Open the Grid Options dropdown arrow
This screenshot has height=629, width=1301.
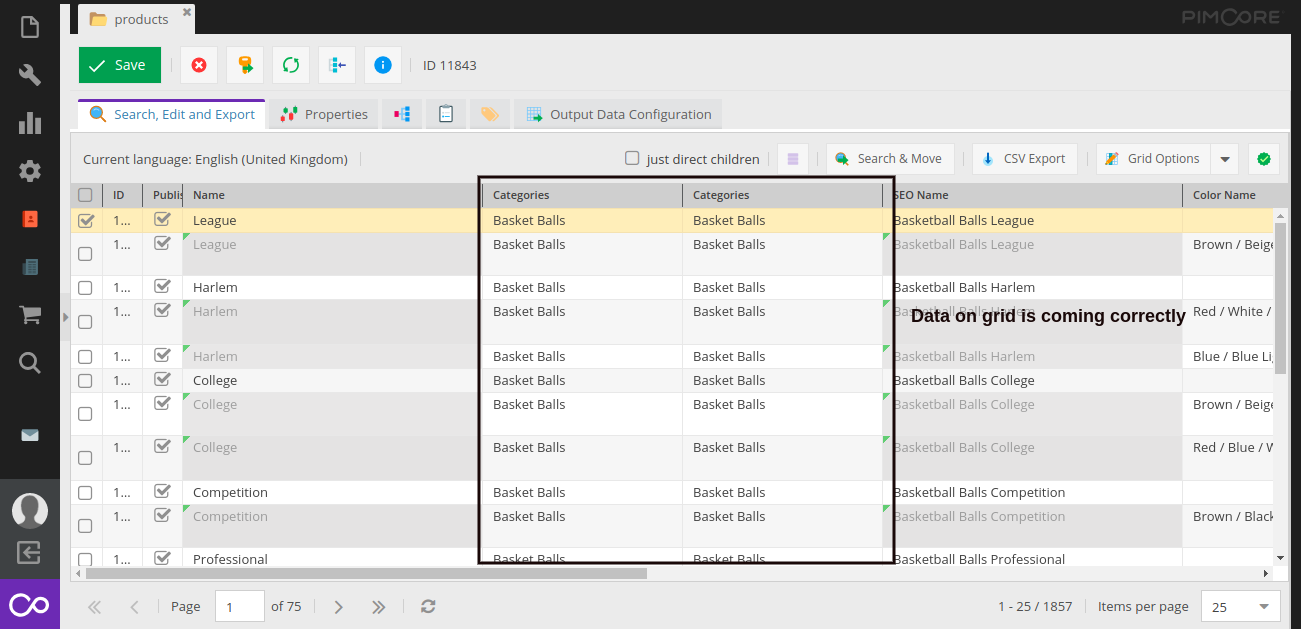click(x=1225, y=159)
